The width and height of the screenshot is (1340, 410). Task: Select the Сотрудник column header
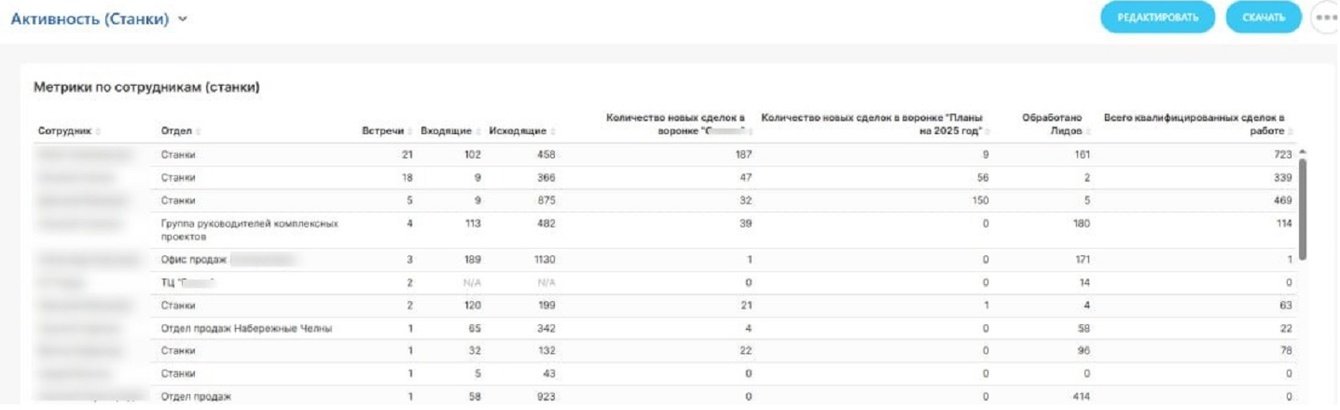tap(64, 132)
